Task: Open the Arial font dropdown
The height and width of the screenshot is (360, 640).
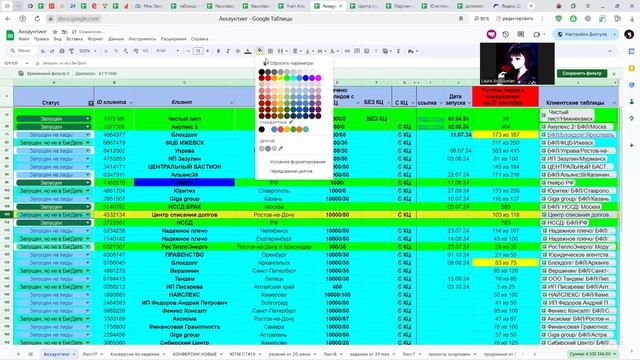Action: [x=167, y=51]
